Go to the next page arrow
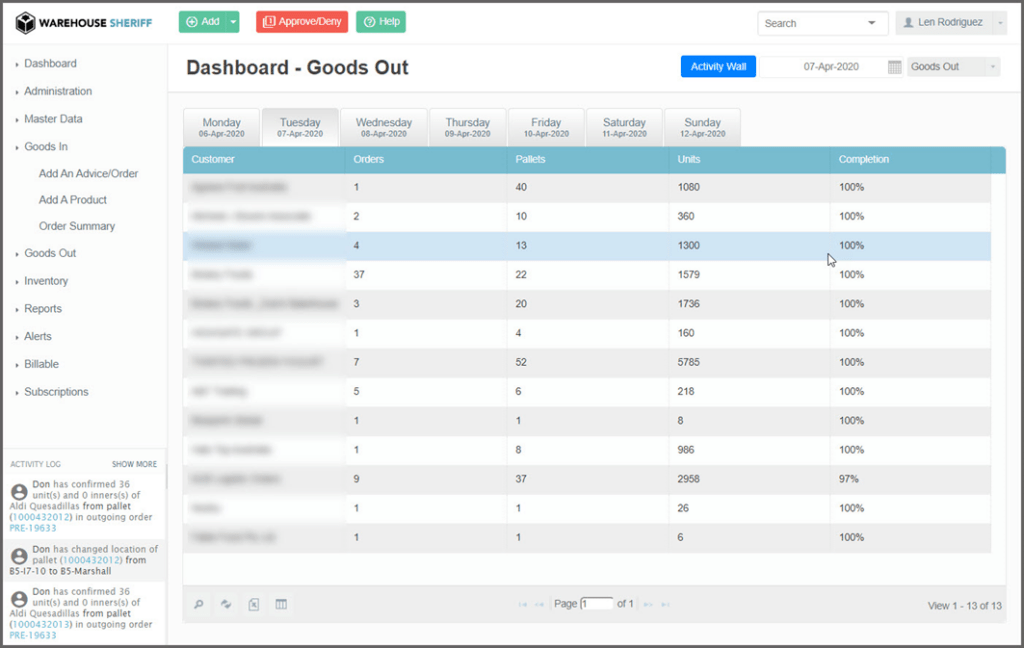 [647, 604]
